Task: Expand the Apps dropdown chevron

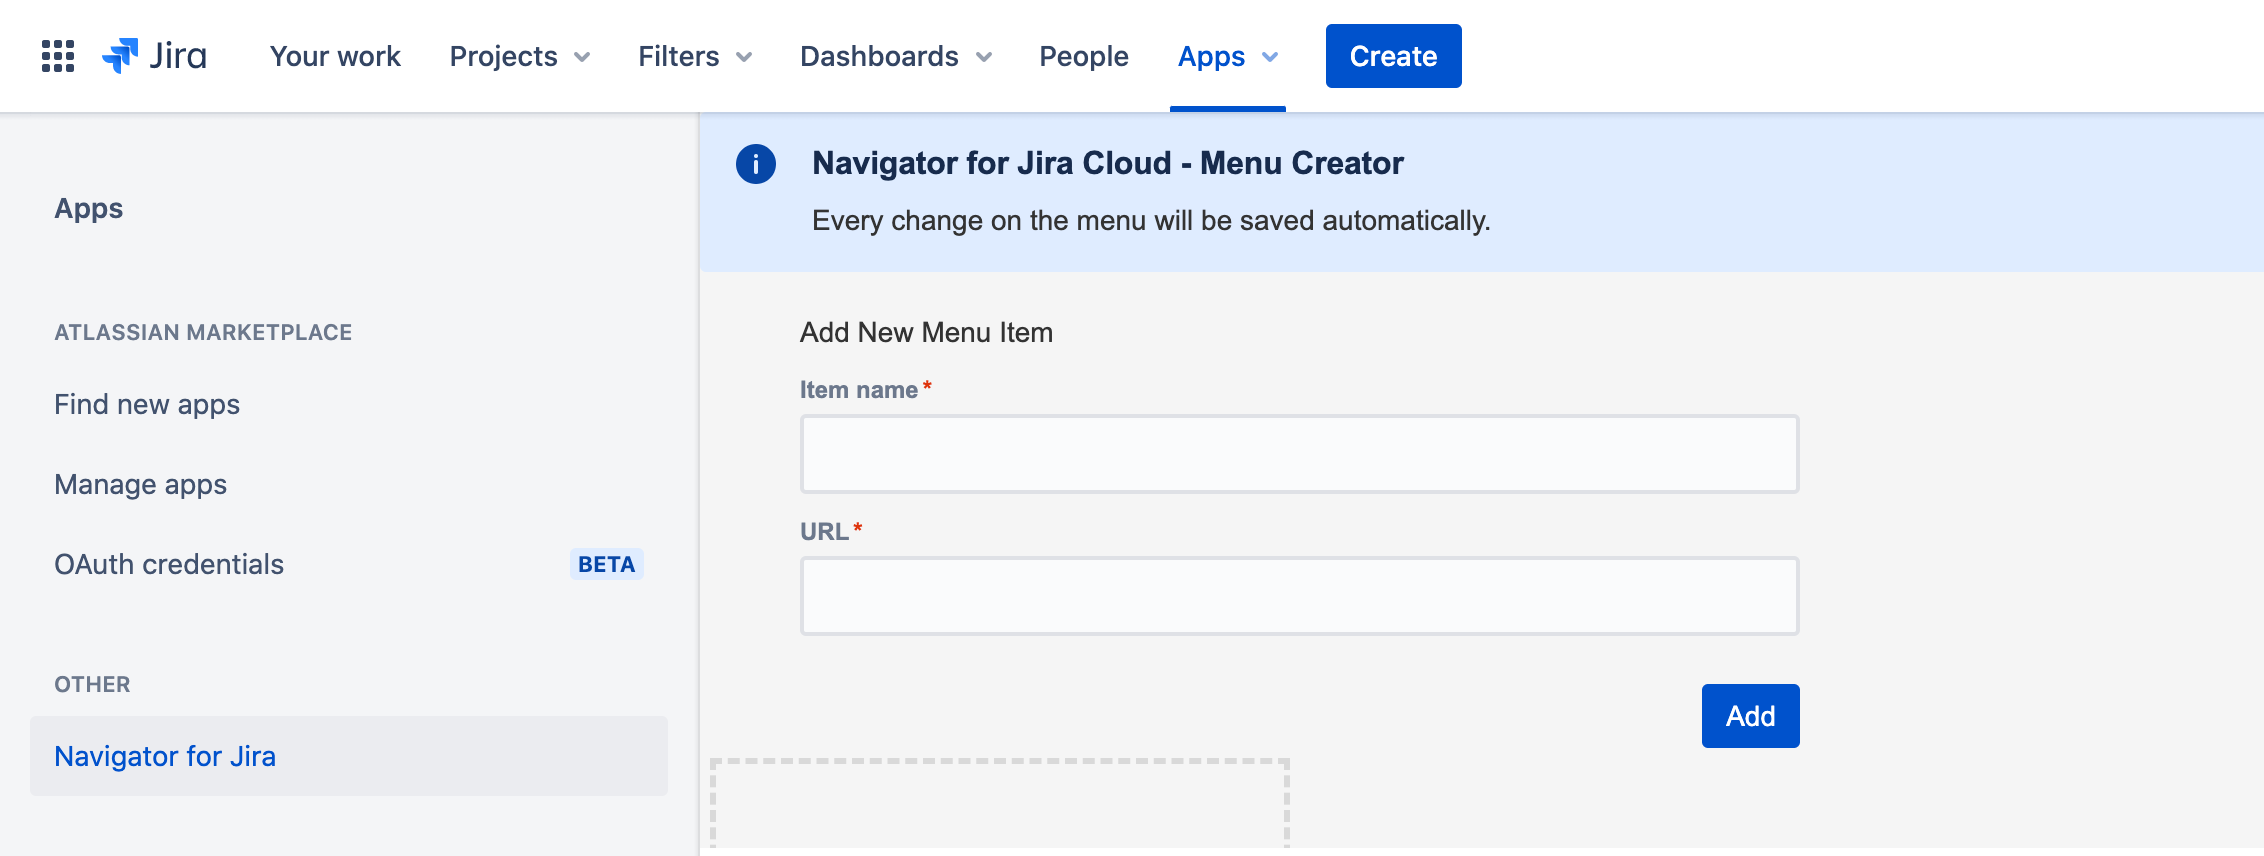Action: 1270,57
